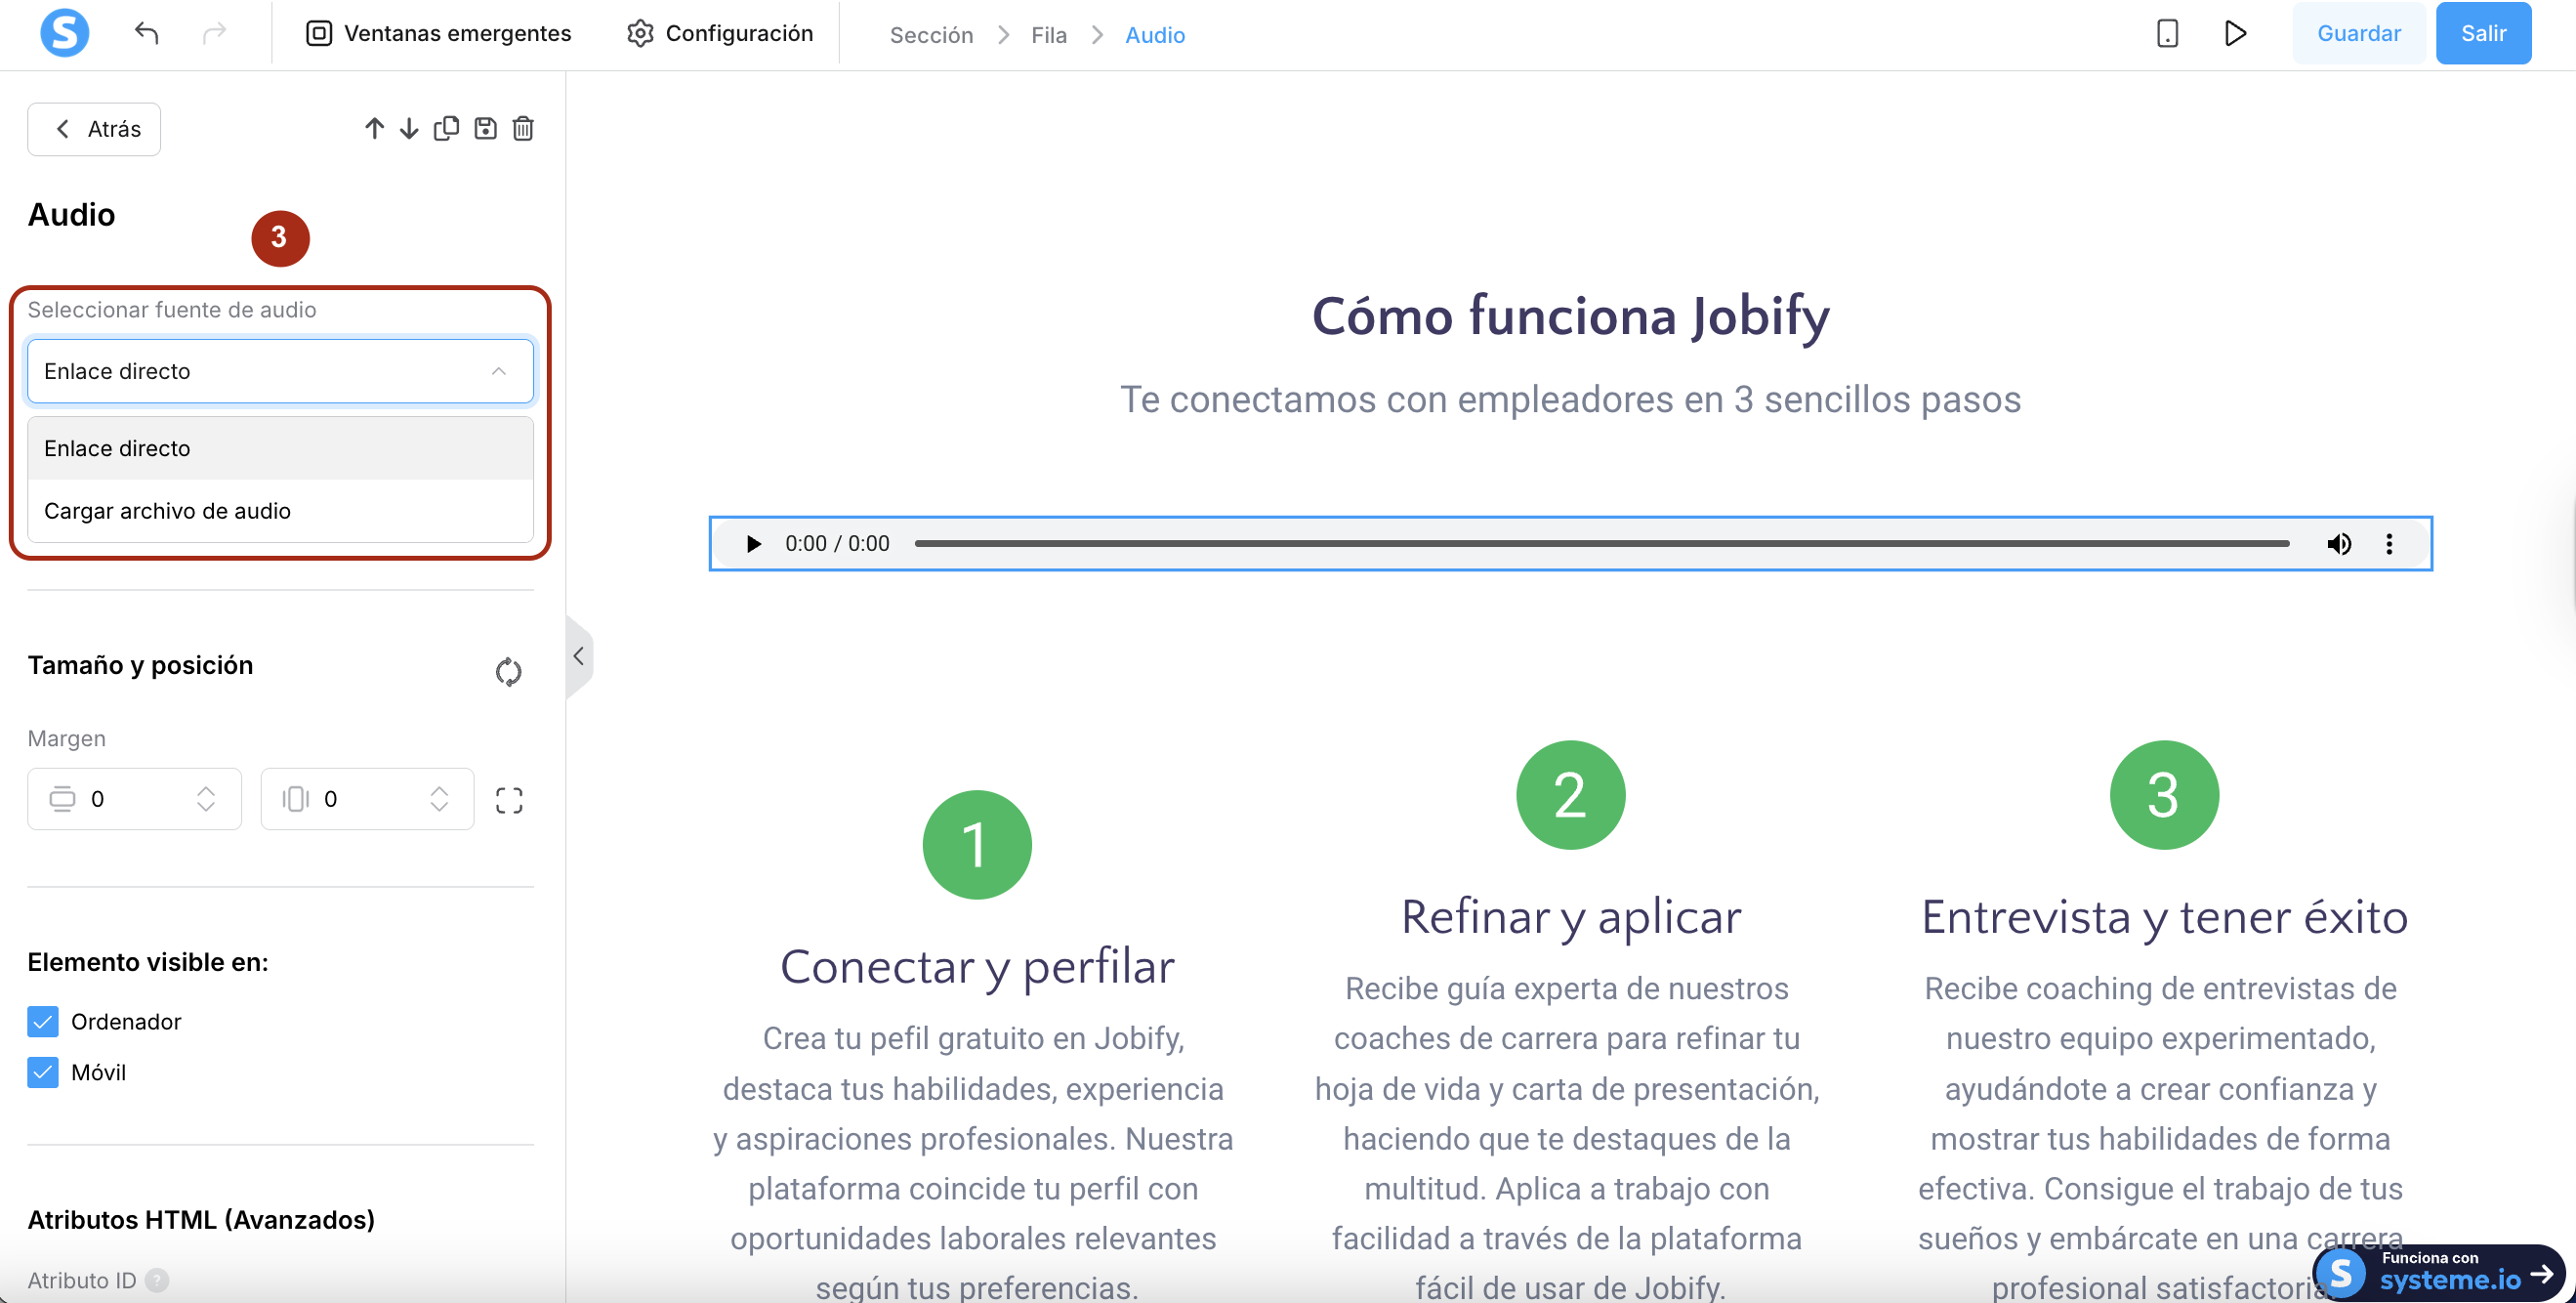
Task: Delete the Audio element with trash icon
Action: [523, 128]
